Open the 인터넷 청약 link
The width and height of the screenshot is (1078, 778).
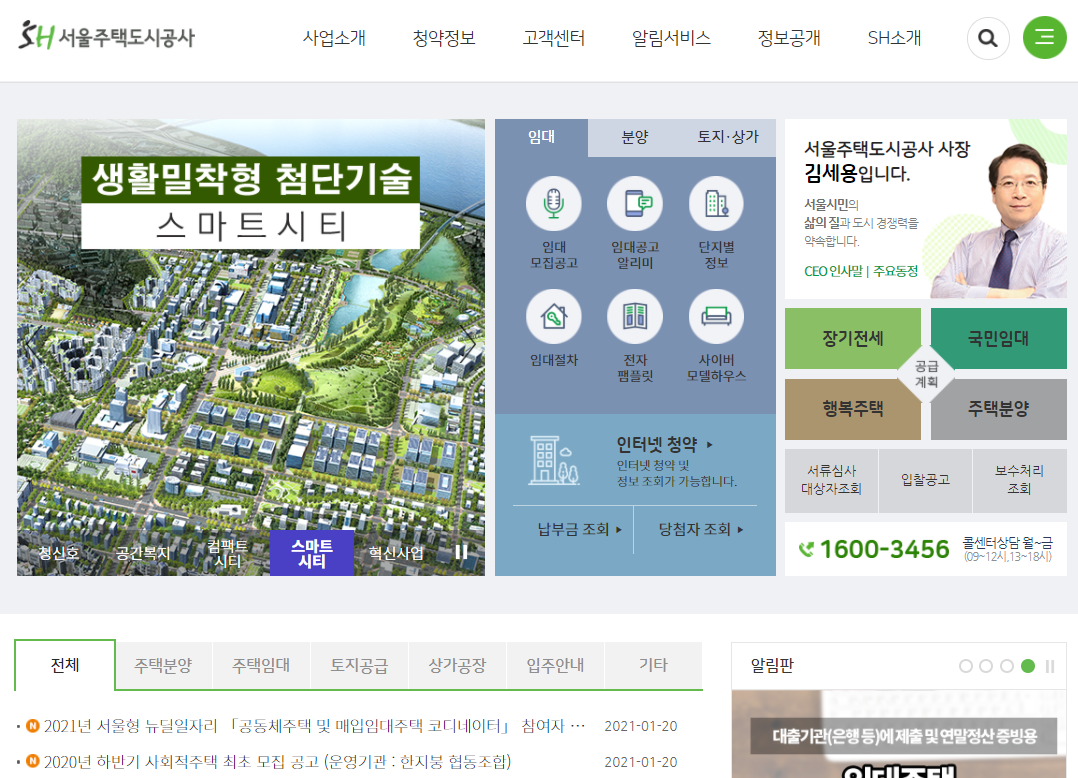[x=664, y=445]
